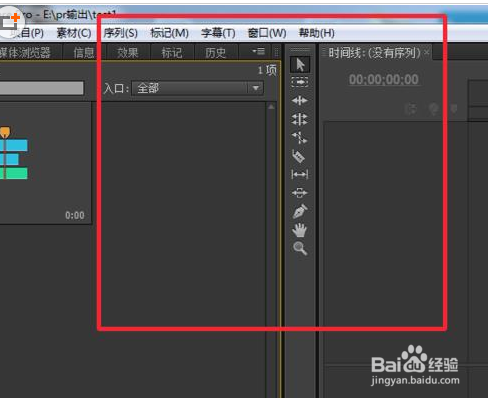Select the Hand tool
Viewport: 488px width, 398px height.
click(300, 230)
